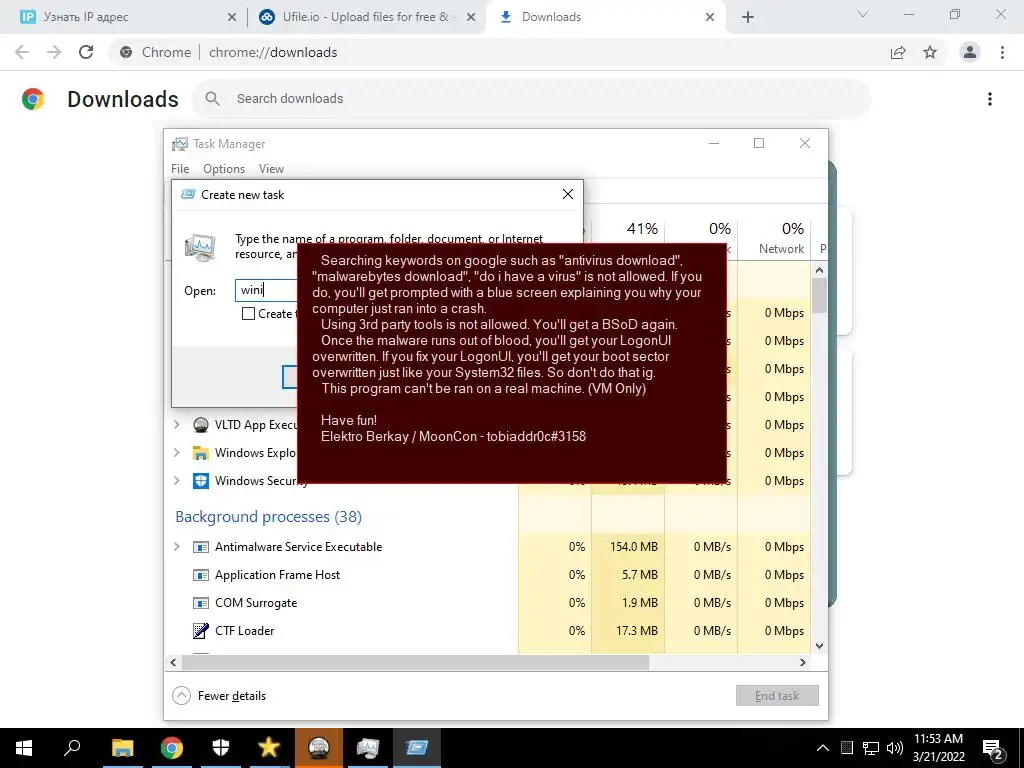Image resolution: width=1024 pixels, height=768 pixels.
Task: Open gold star app on taskbar
Action: click(x=269, y=748)
